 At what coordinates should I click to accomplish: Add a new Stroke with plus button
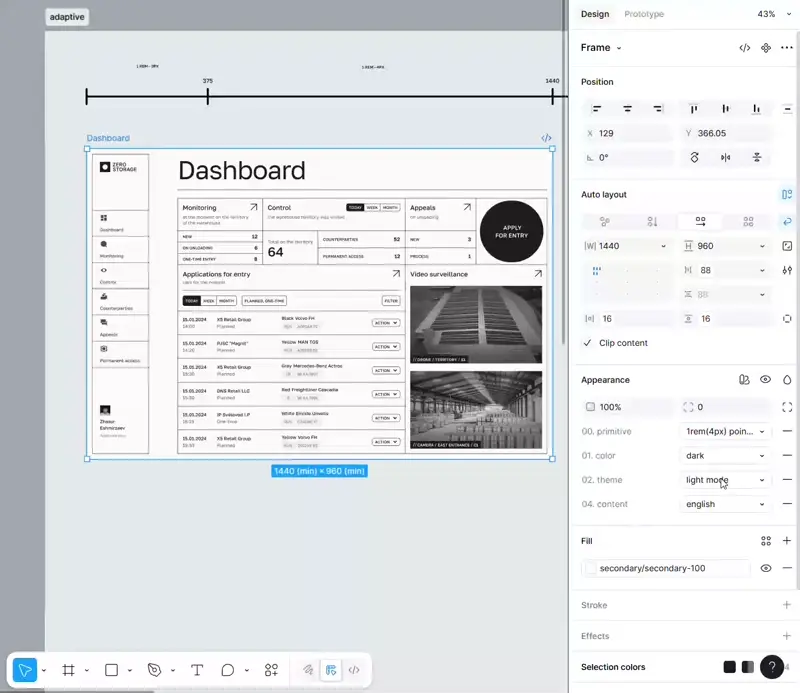pos(787,605)
